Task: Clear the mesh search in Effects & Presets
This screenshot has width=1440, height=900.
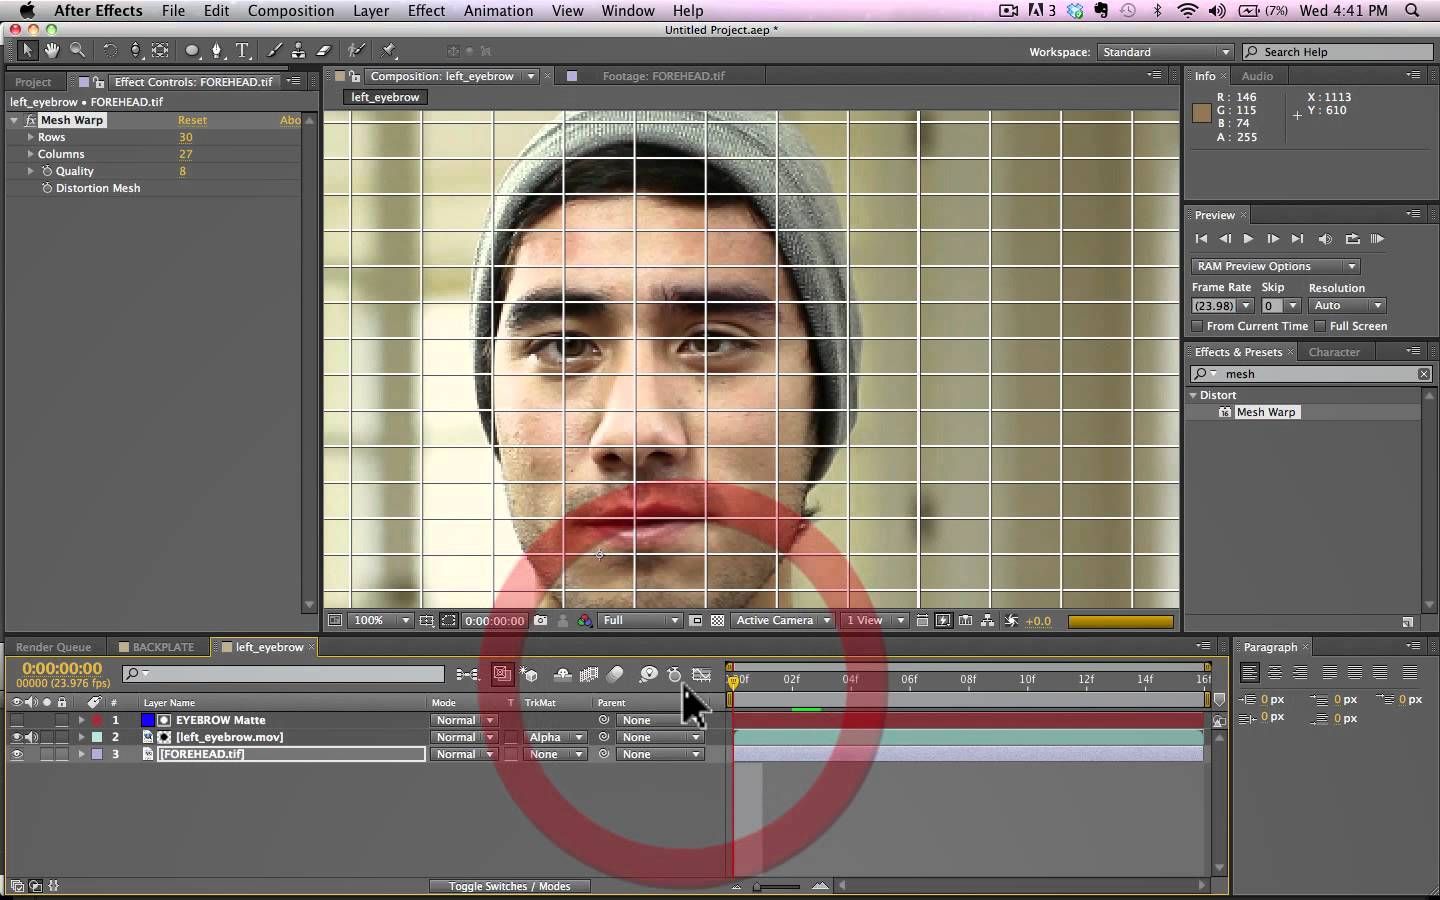Action: 1423,374
